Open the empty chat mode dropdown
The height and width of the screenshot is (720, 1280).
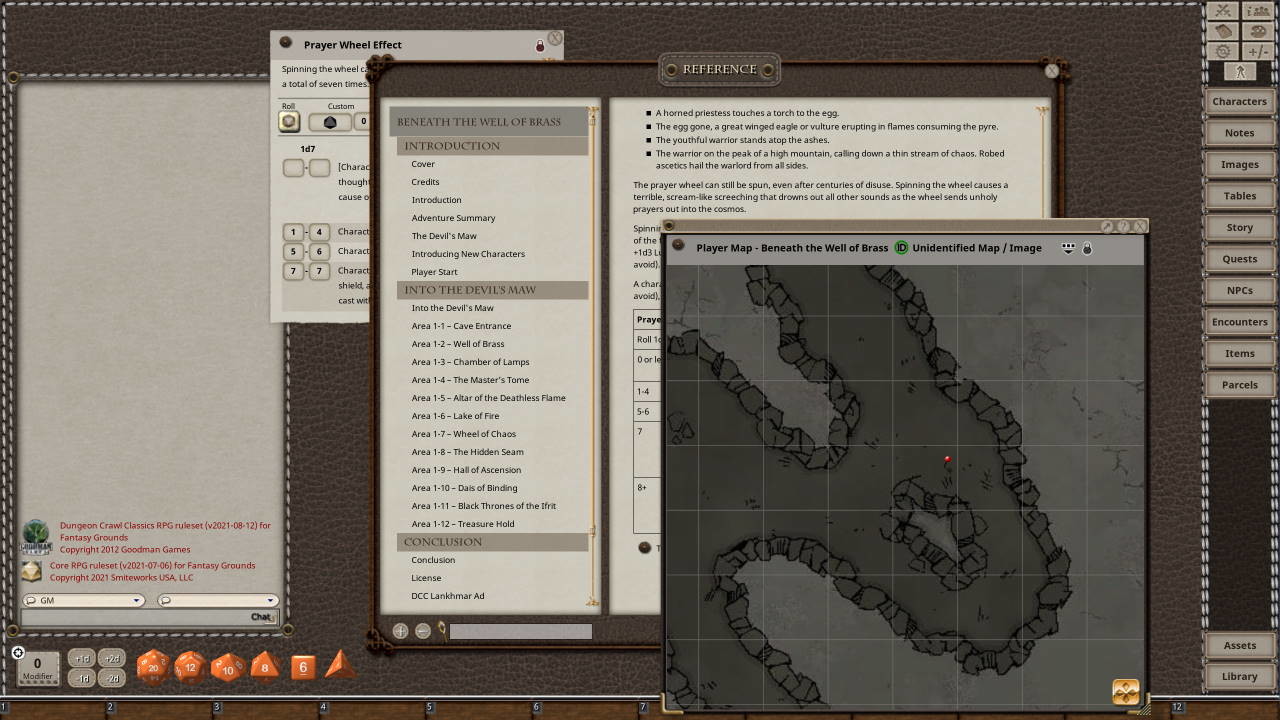pos(216,601)
